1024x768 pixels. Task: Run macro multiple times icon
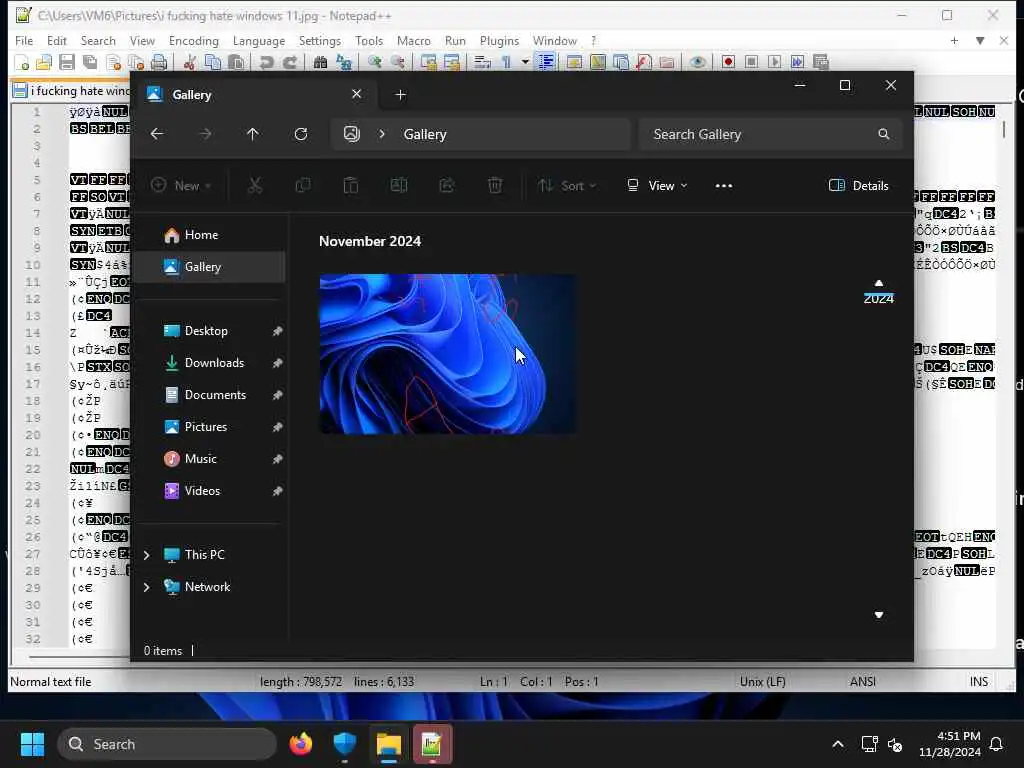coord(797,62)
